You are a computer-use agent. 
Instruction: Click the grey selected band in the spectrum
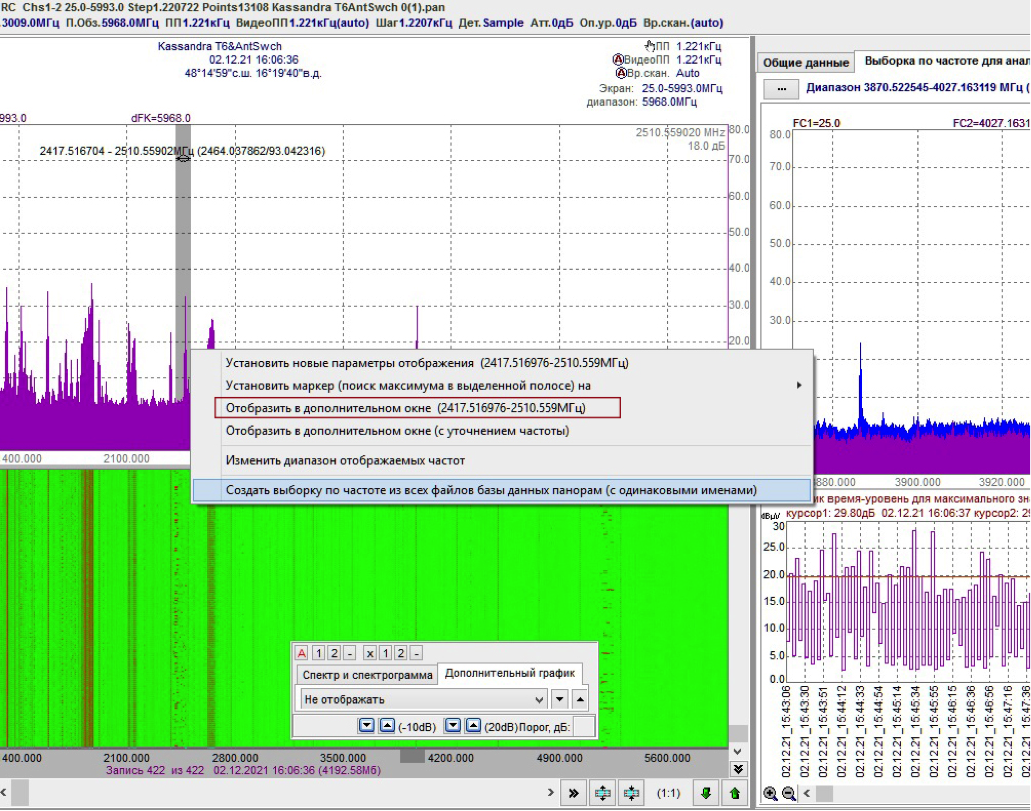coord(183,263)
